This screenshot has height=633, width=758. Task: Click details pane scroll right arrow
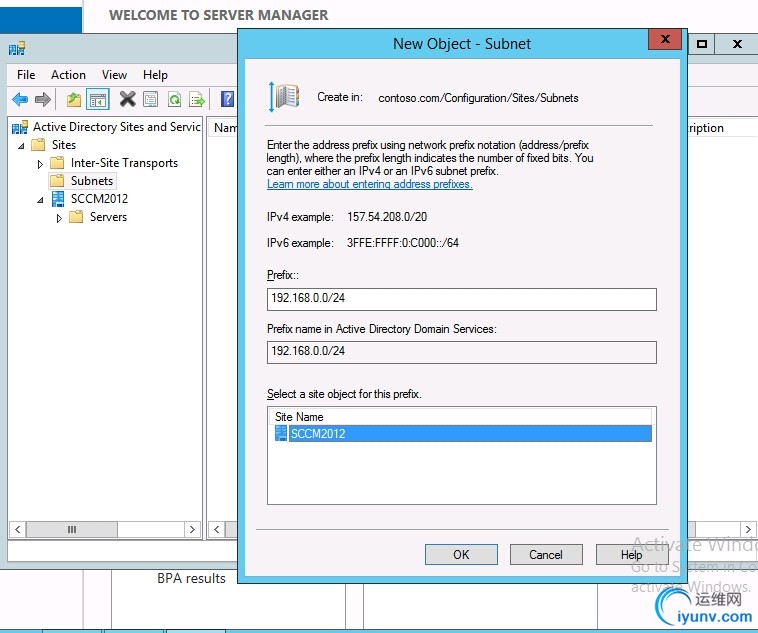(x=748, y=529)
